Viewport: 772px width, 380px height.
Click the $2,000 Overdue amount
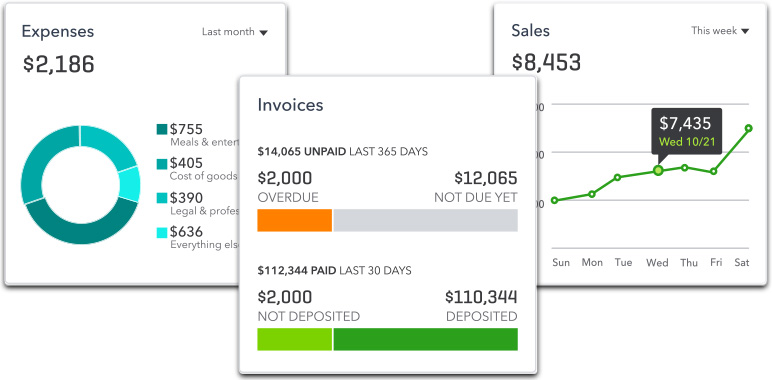click(285, 178)
